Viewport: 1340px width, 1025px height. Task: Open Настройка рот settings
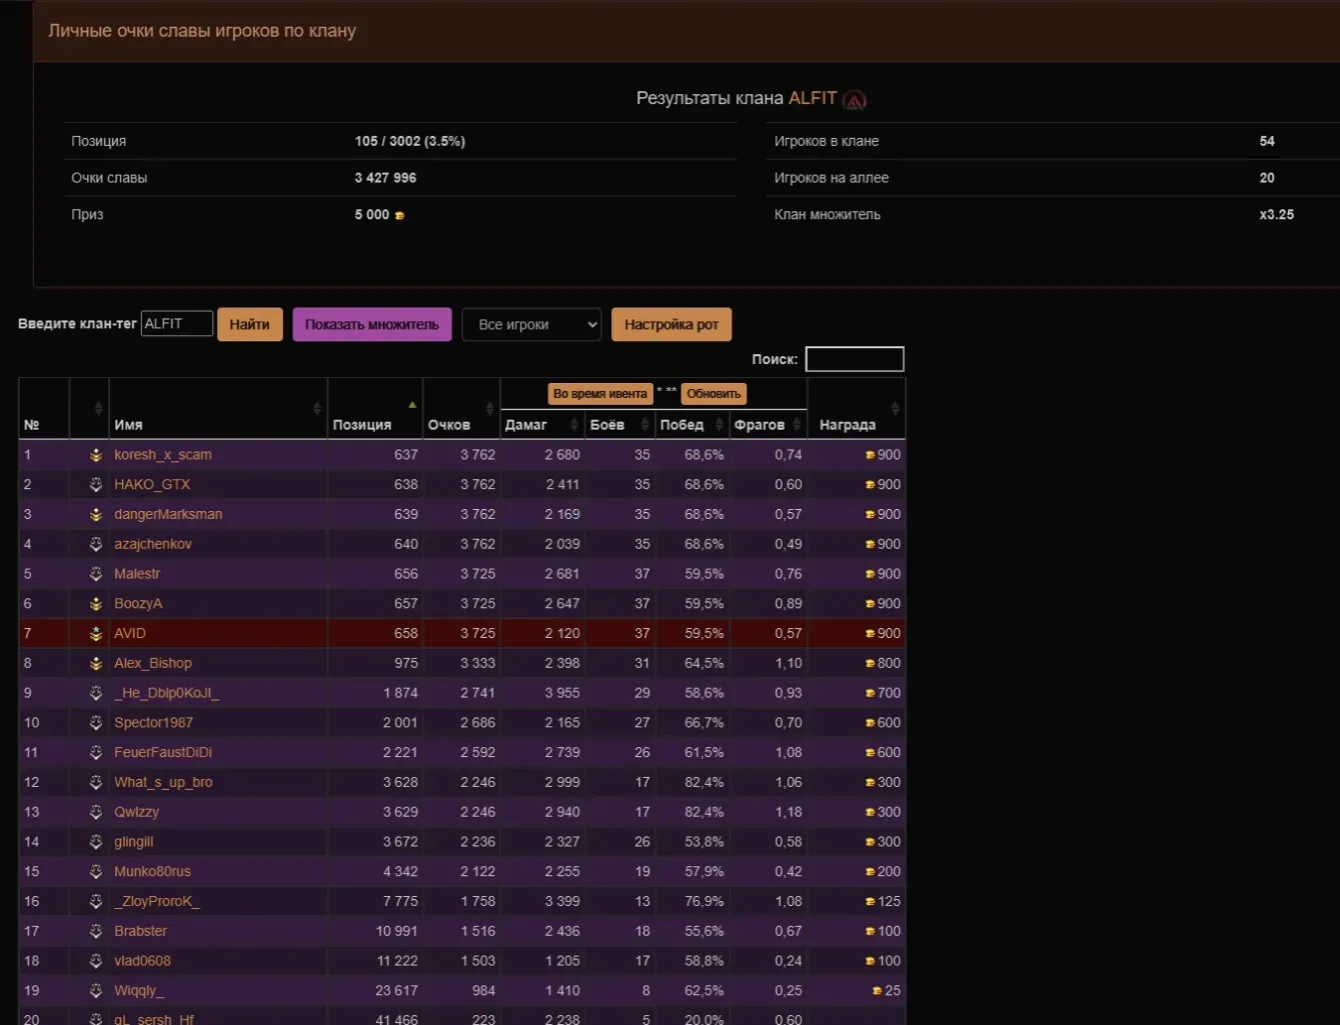pyautogui.click(x=671, y=324)
